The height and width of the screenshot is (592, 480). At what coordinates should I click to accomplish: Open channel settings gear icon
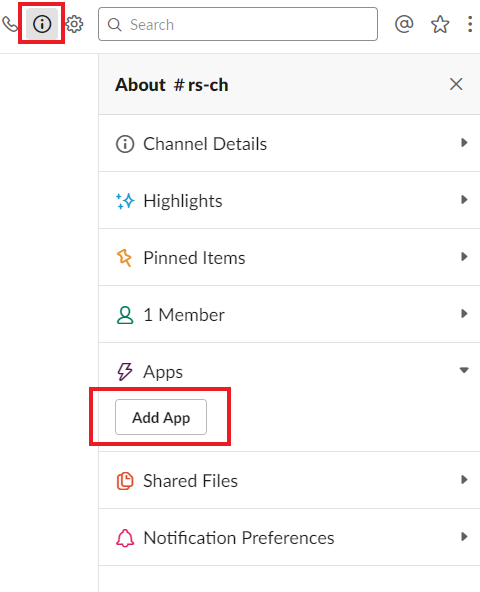click(x=74, y=24)
